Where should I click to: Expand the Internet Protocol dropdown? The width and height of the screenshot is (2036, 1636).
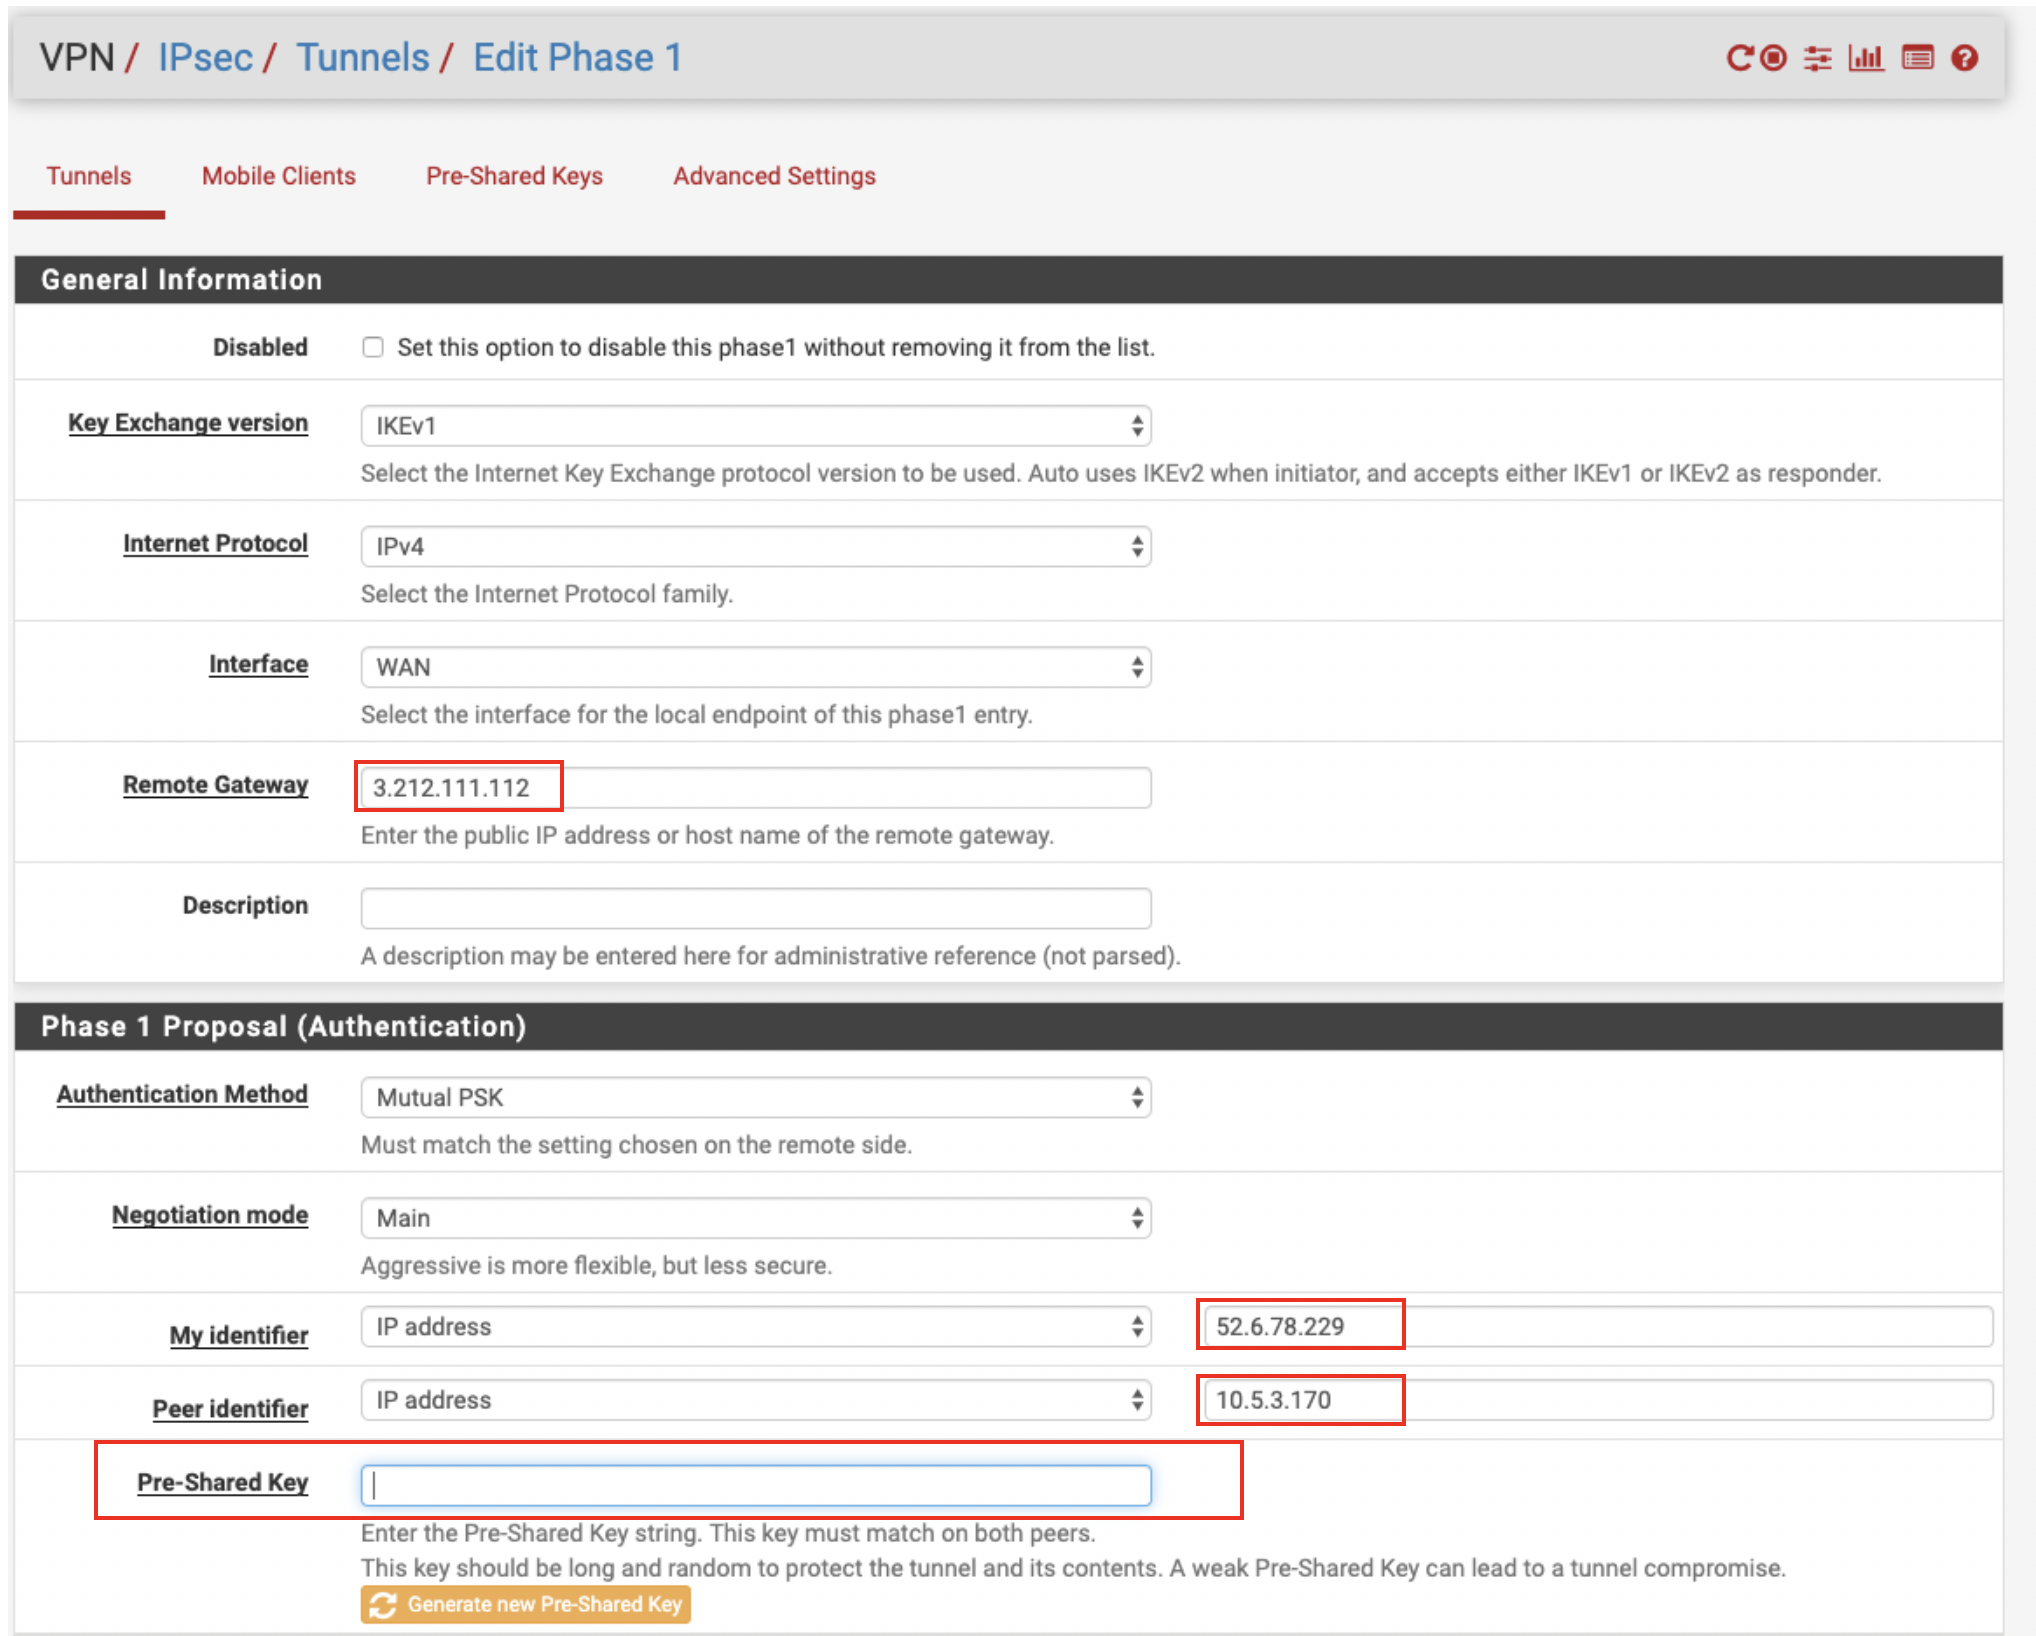click(x=755, y=547)
